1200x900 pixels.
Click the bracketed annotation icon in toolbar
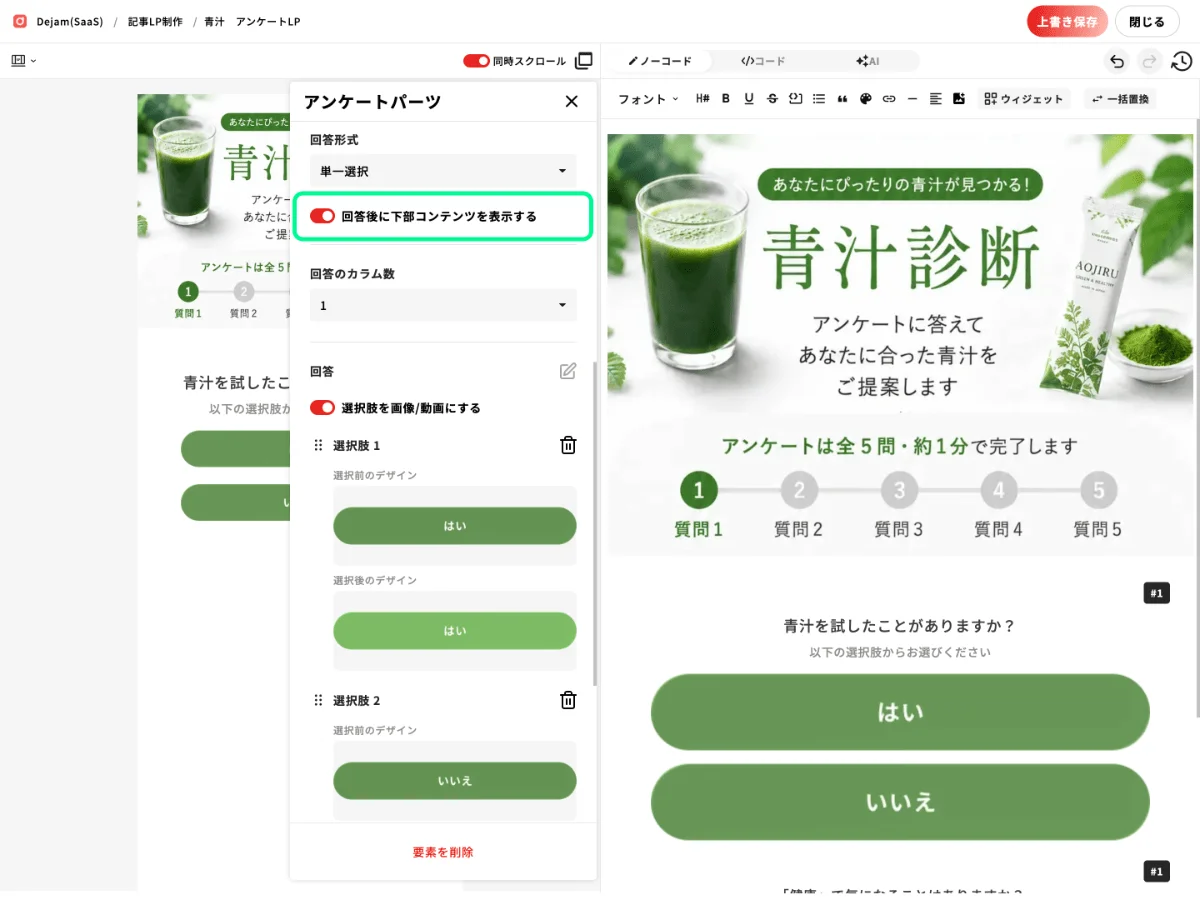click(796, 98)
